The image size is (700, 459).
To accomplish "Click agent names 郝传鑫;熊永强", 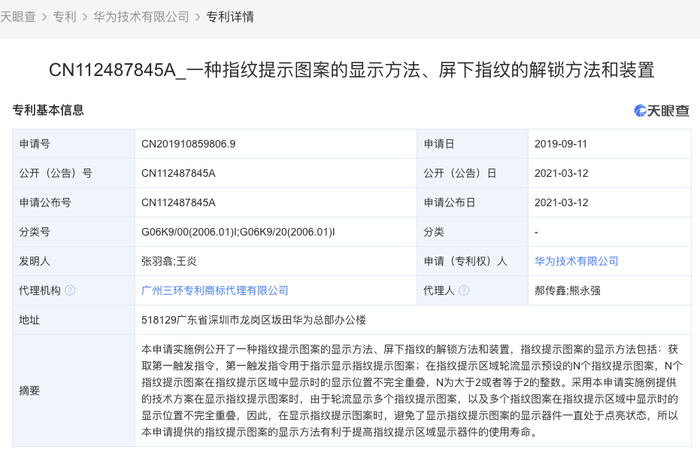I will click(567, 291).
